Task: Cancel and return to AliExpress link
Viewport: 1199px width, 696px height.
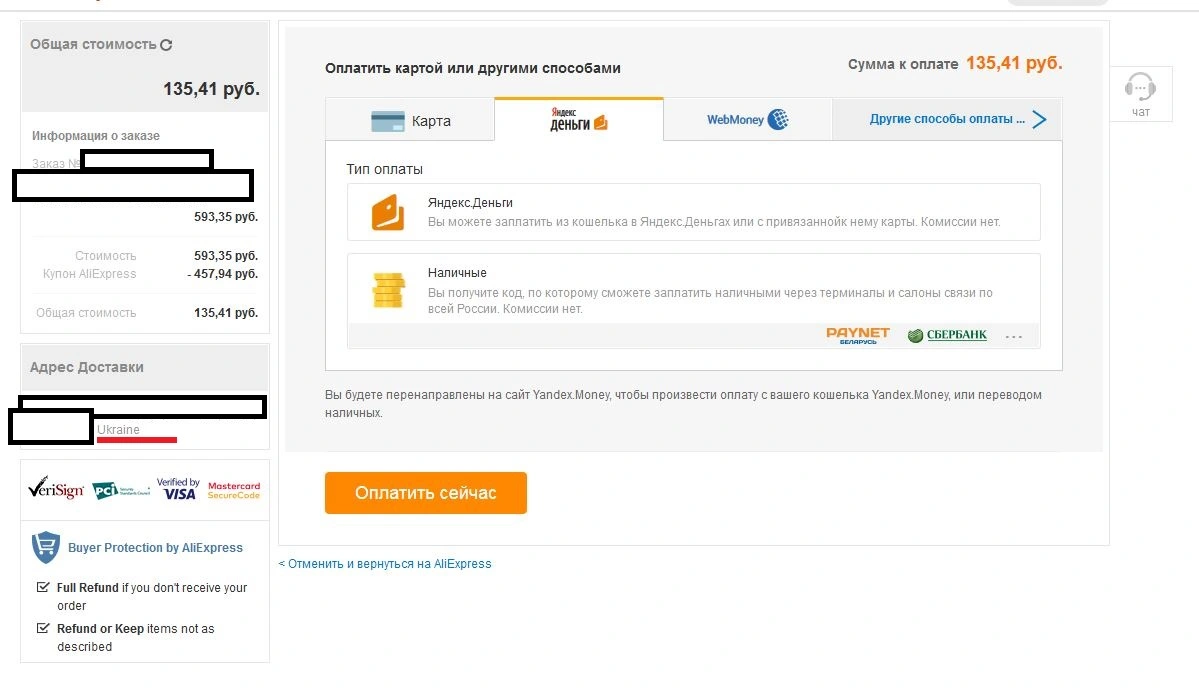Action: point(385,564)
